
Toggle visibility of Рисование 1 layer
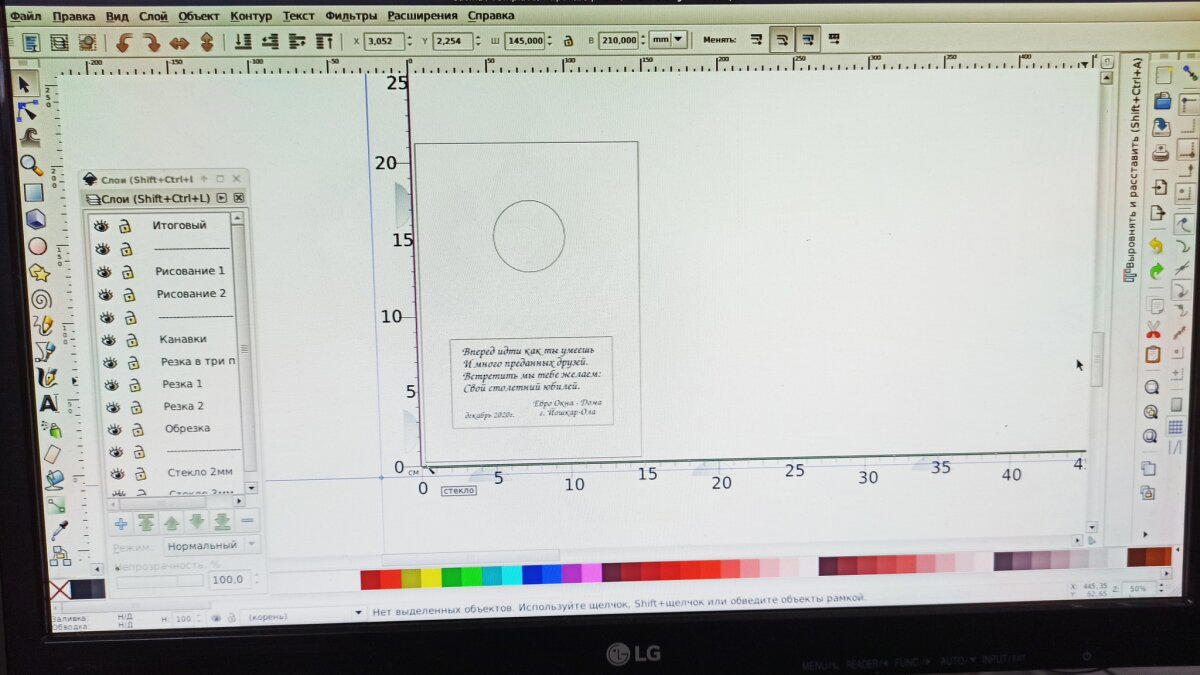pyautogui.click(x=103, y=272)
